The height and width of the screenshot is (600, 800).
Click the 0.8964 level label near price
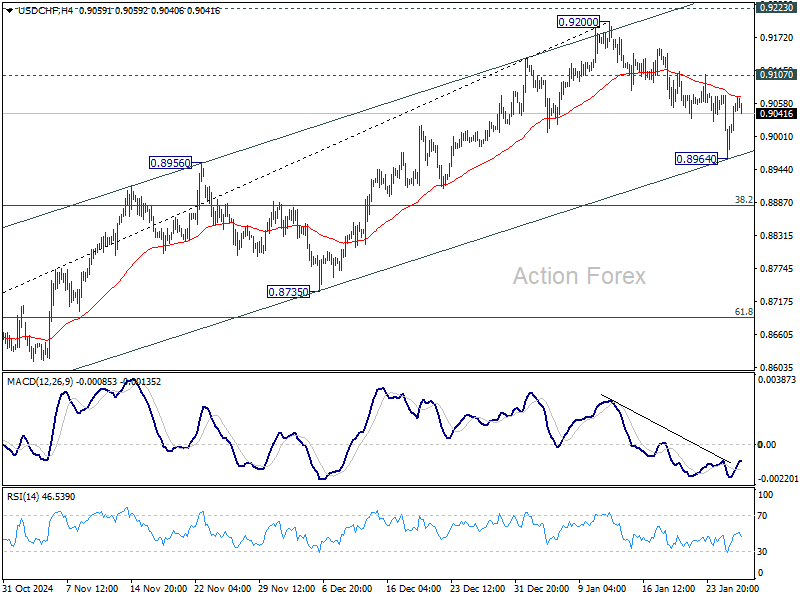(697, 158)
